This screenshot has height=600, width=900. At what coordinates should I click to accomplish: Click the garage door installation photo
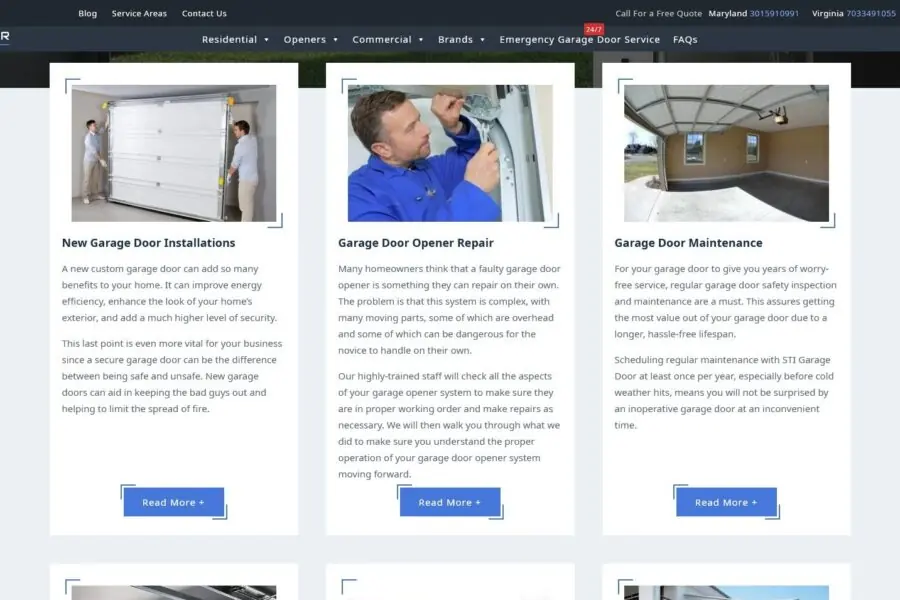pyautogui.click(x=174, y=153)
